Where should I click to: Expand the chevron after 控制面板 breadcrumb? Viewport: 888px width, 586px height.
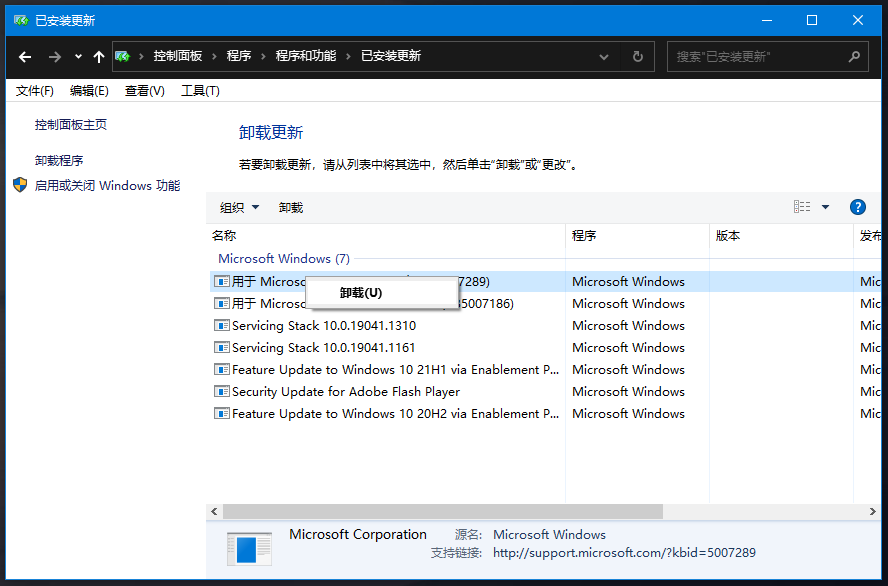click(215, 56)
